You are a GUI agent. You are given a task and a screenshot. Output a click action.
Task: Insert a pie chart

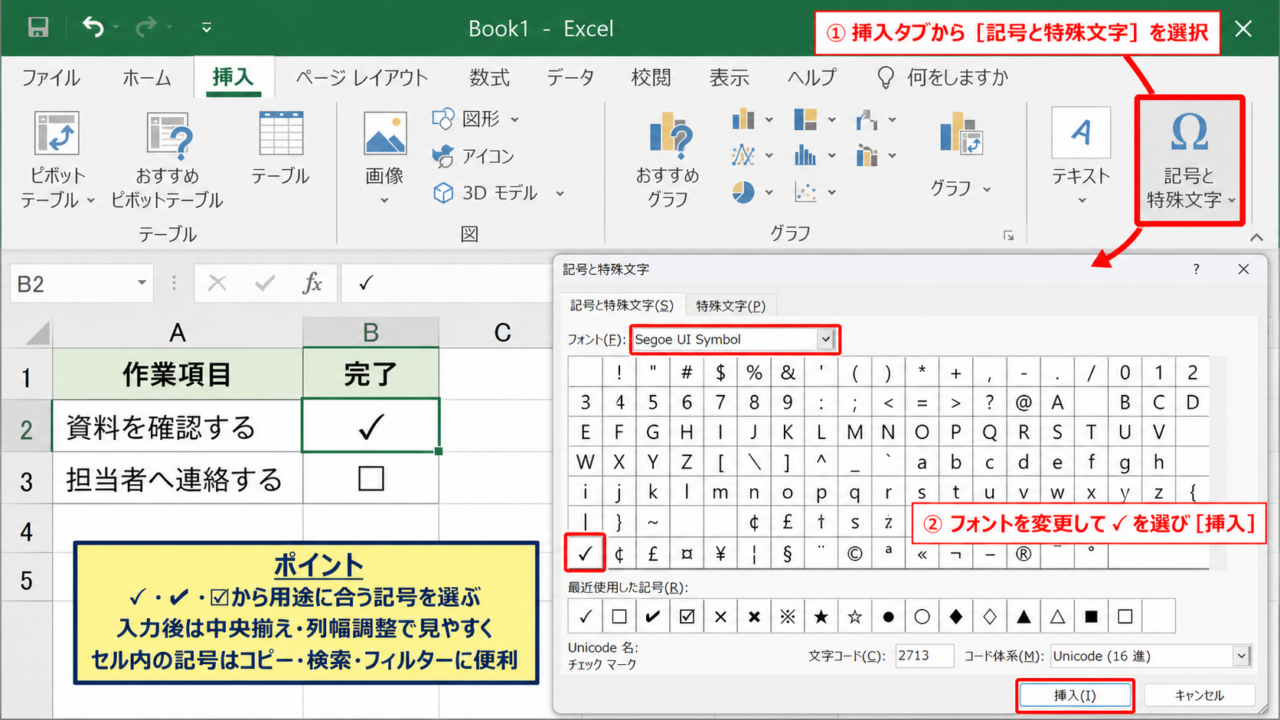(x=752, y=191)
